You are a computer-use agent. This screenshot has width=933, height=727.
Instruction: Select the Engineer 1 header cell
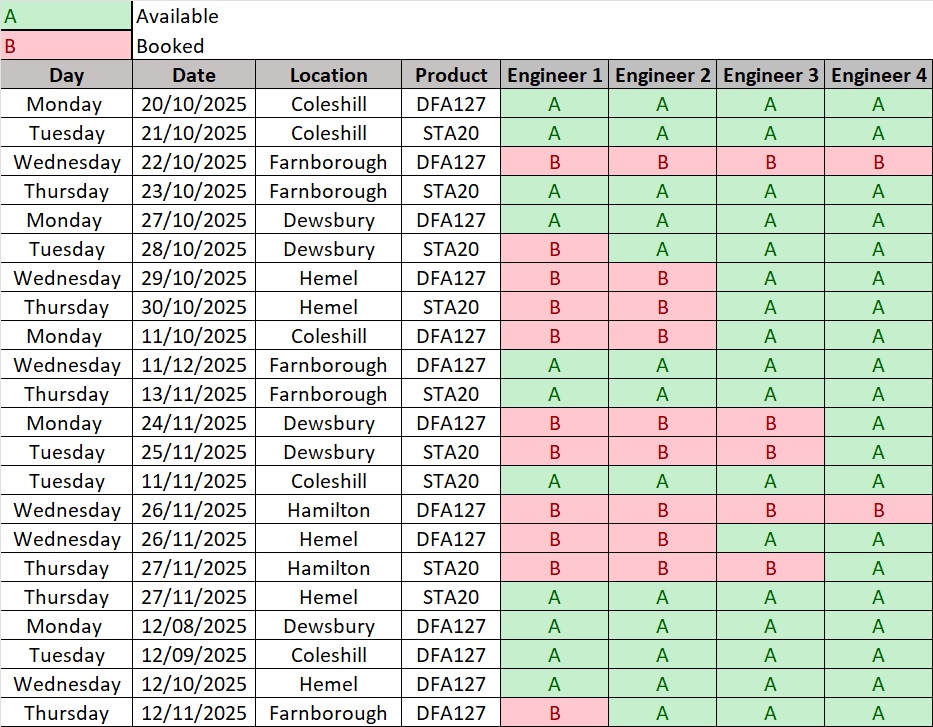[555, 75]
